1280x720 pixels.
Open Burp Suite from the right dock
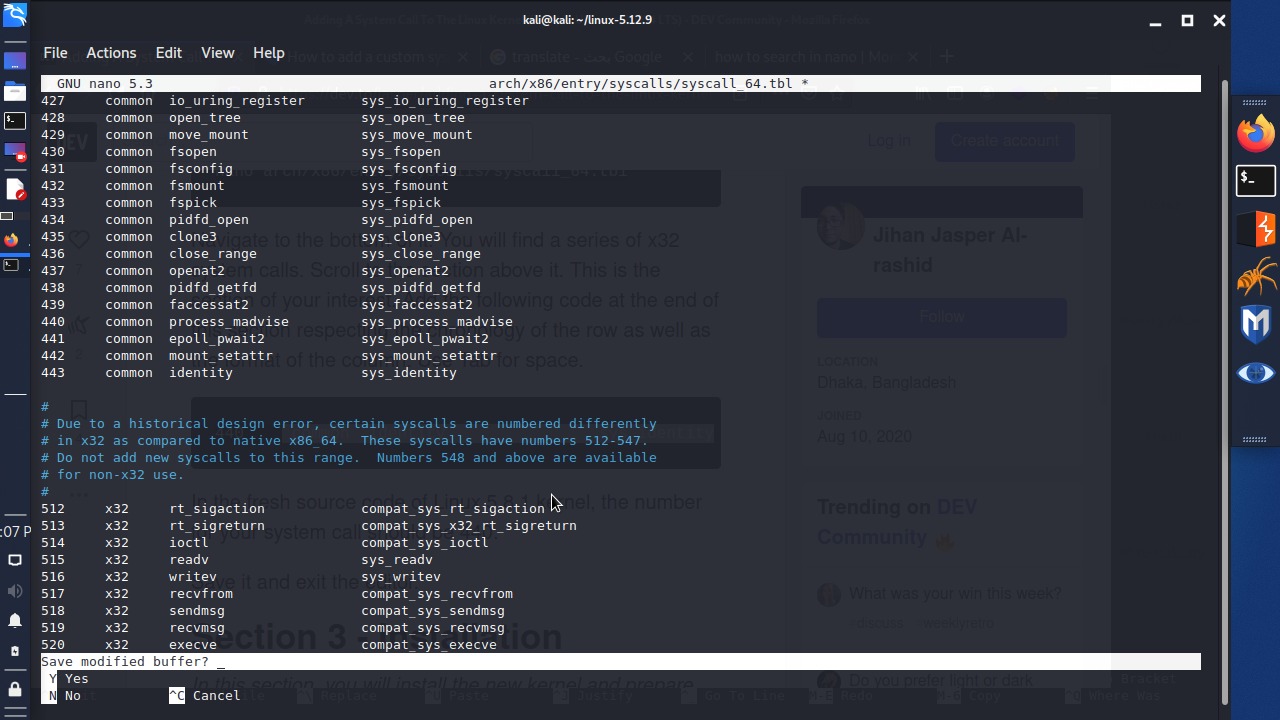(x=1256, y=228)
